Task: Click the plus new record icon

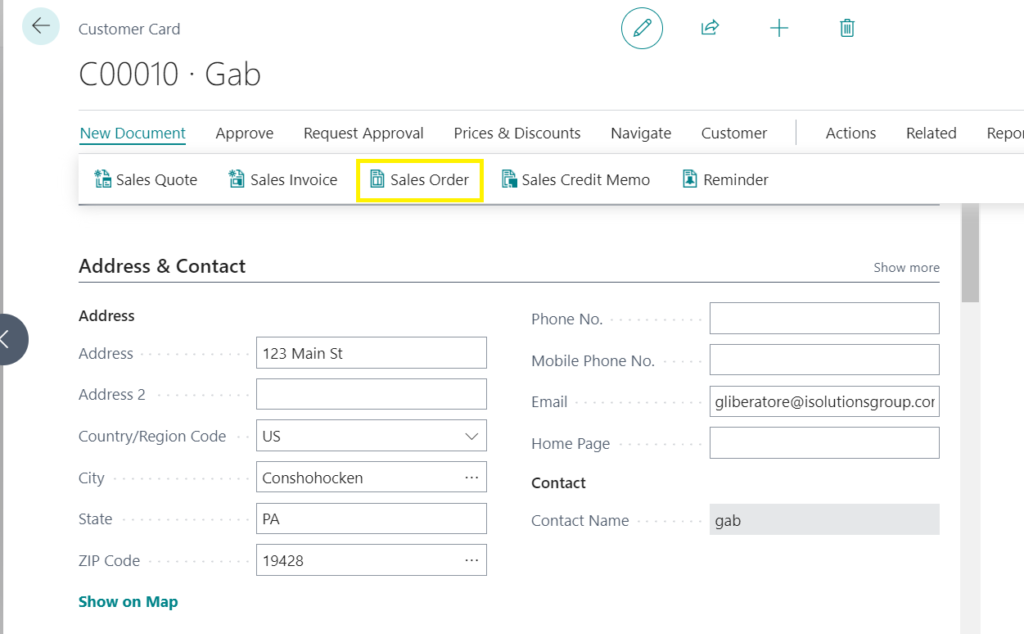Action: click(x=779, y=28)
